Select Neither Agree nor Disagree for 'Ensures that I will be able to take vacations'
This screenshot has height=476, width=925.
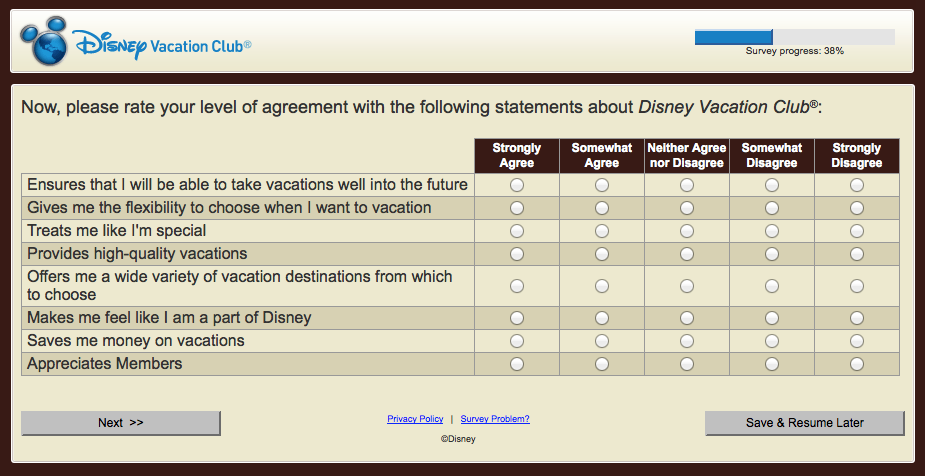[687, 185]
